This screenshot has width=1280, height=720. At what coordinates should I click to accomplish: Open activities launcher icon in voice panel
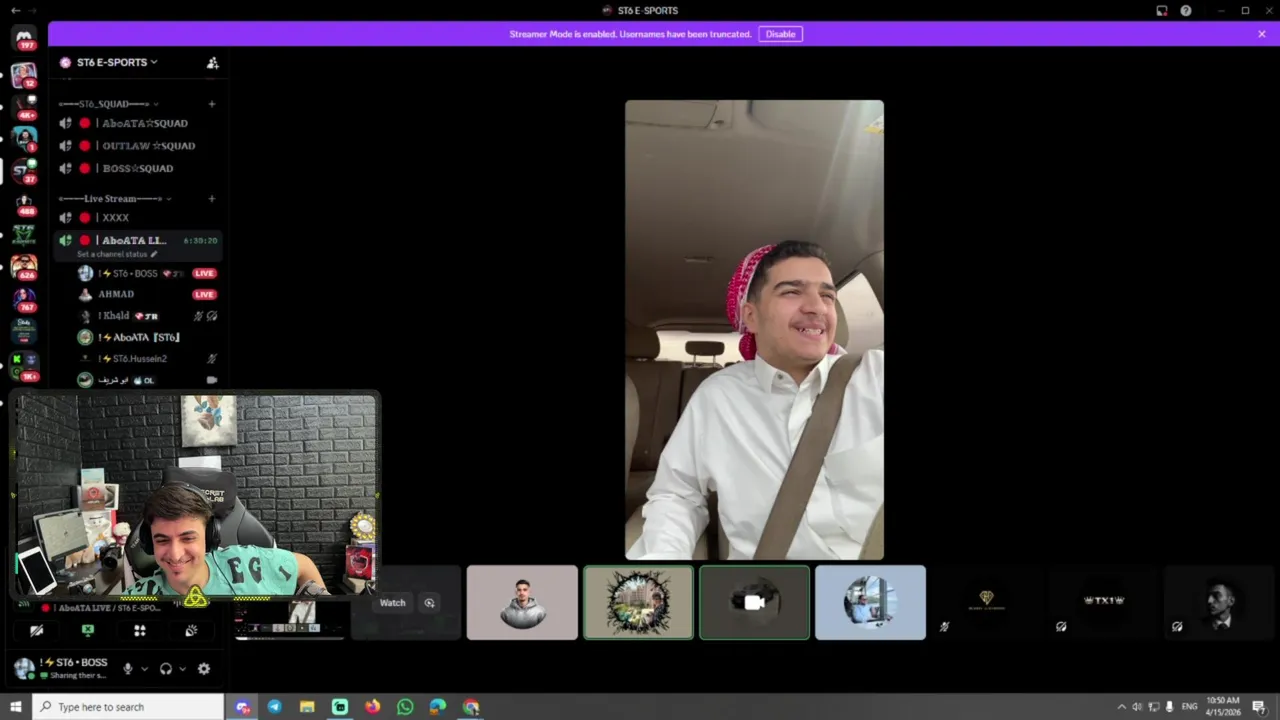pyautogui.click(x=140, y=630)
